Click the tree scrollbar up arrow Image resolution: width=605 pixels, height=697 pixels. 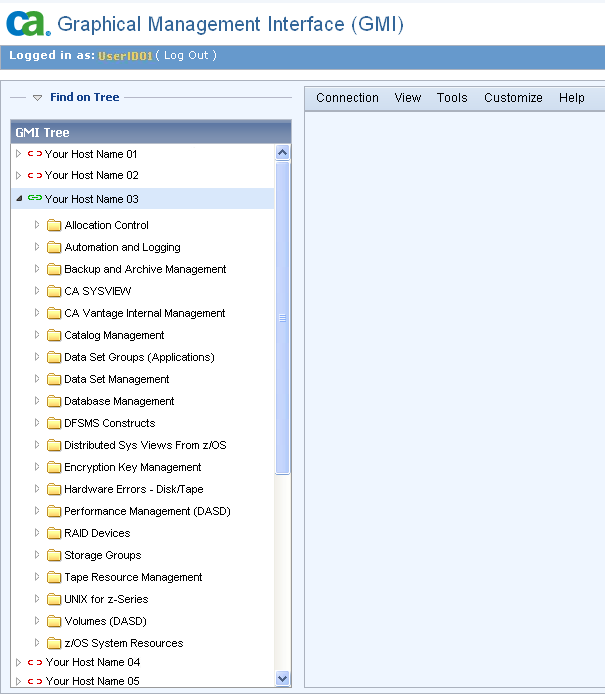coord(282,153)
